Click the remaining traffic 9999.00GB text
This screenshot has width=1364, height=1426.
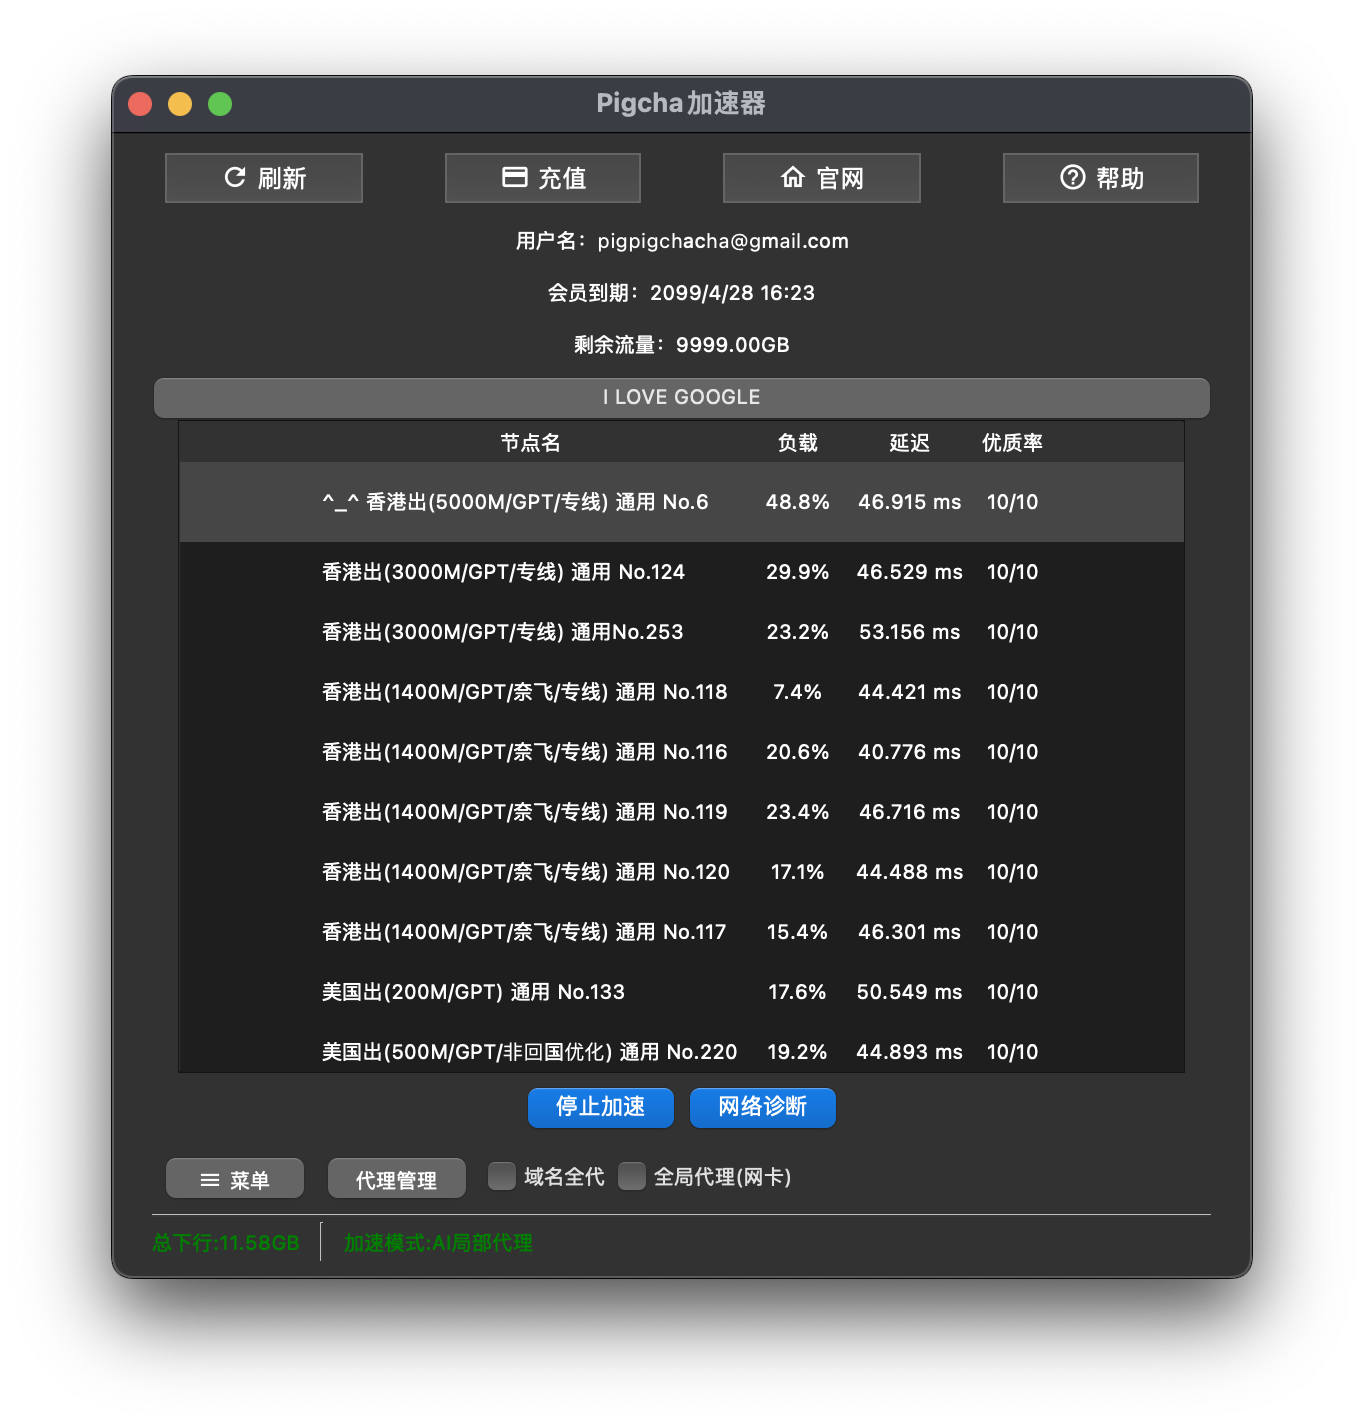[x=733, y=345]
